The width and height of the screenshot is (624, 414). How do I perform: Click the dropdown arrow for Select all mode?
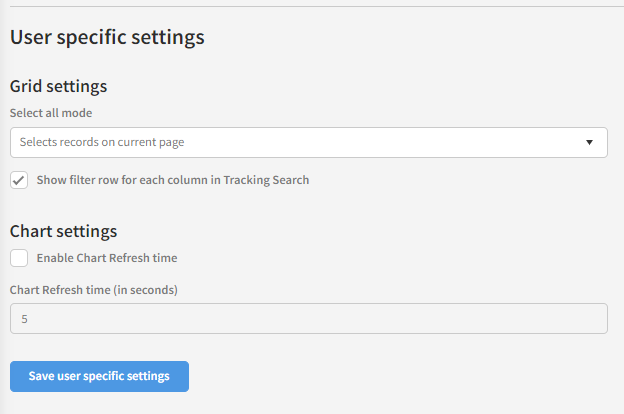589,142
